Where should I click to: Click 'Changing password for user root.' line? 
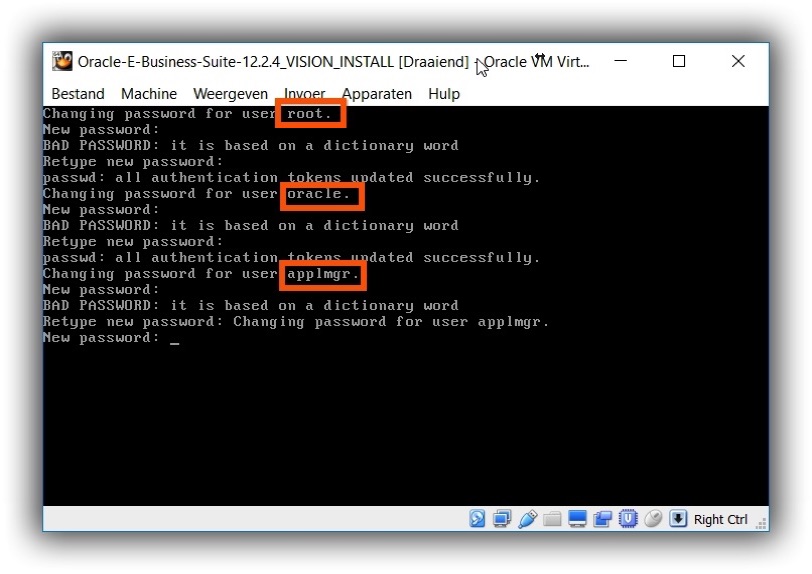coord(187,113)
